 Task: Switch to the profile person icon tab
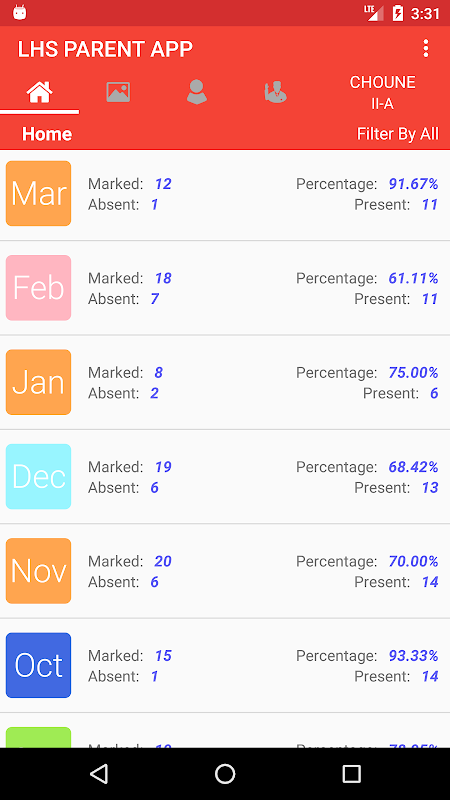(x=196, y=92)
